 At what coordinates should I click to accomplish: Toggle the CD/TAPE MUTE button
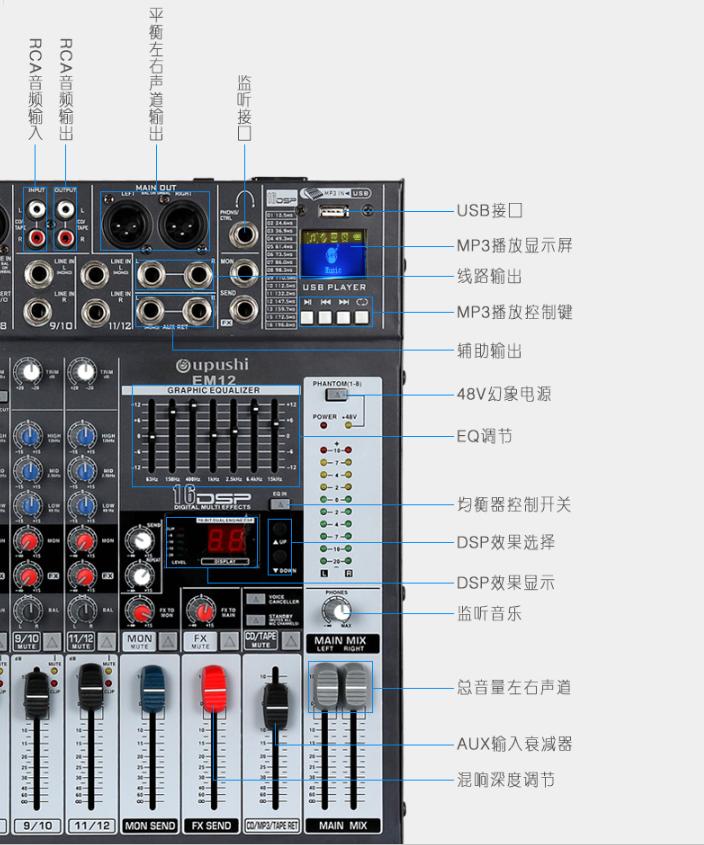tap(291, 641)
